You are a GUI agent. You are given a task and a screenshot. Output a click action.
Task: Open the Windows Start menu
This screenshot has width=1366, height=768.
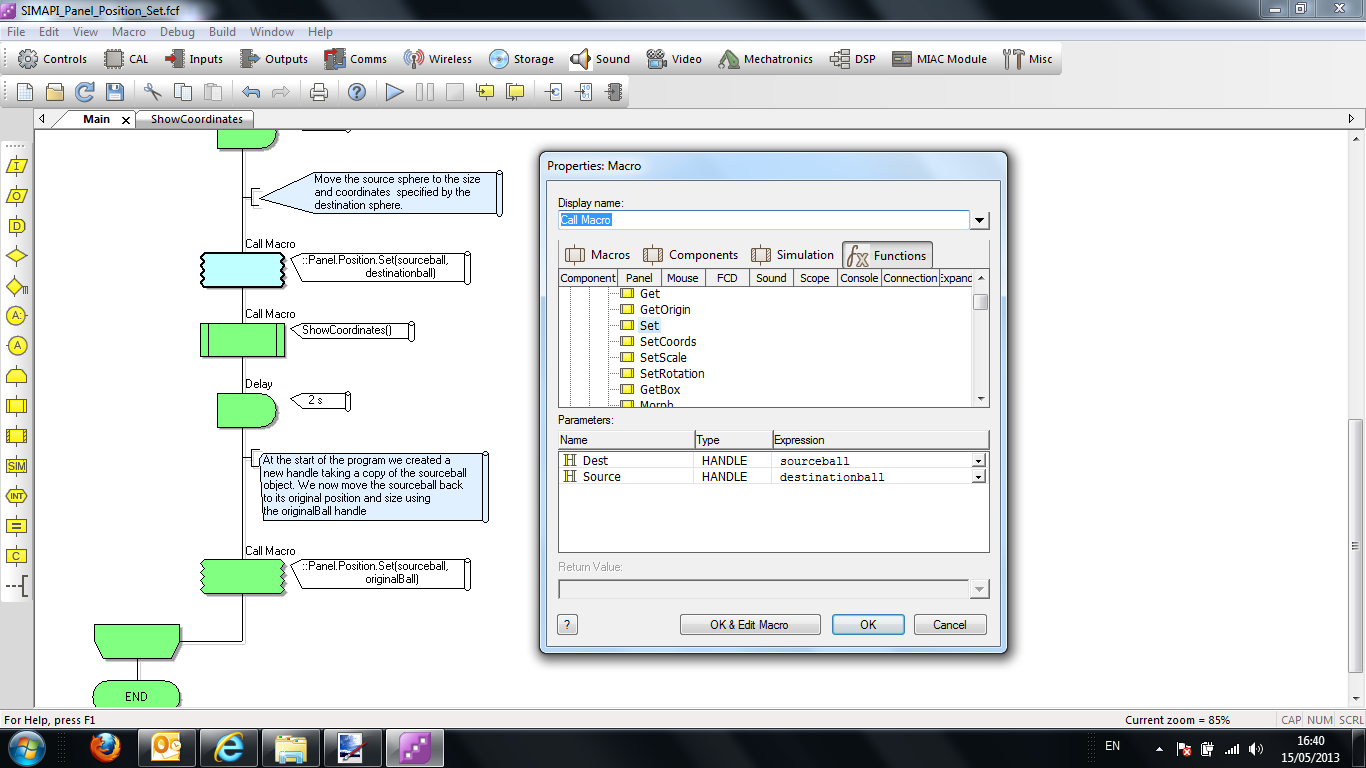[25, 748]
